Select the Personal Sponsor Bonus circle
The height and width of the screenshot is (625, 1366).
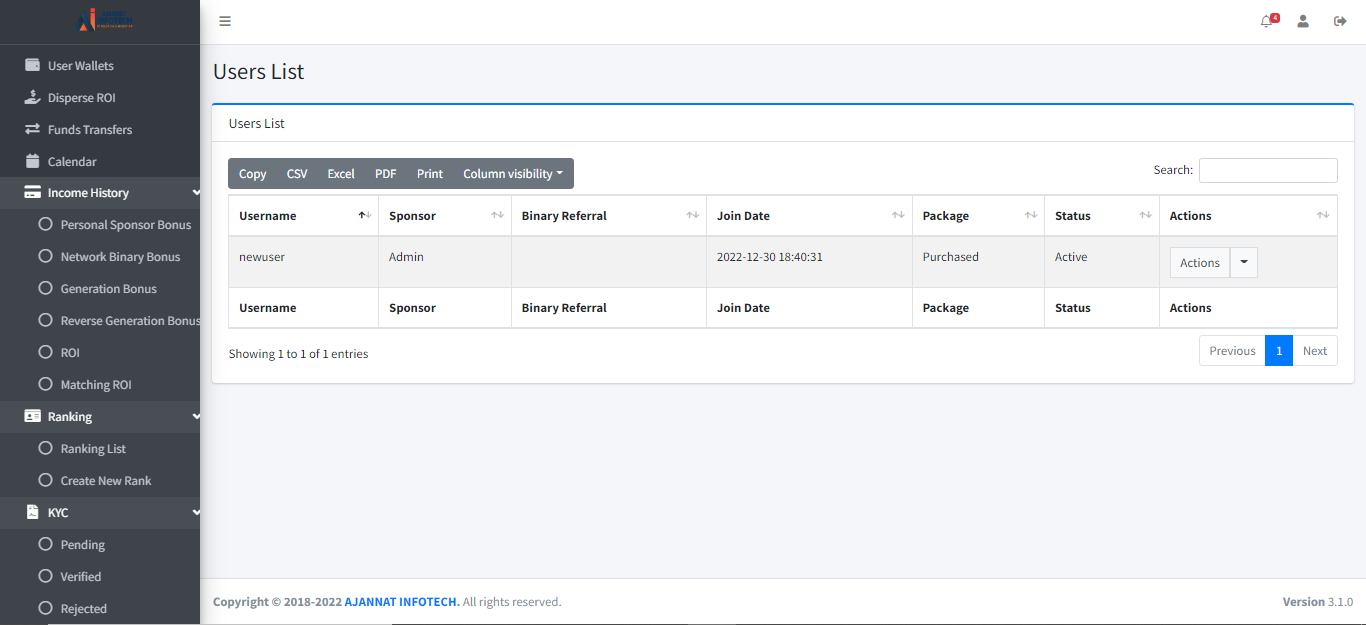pos(45,224)
